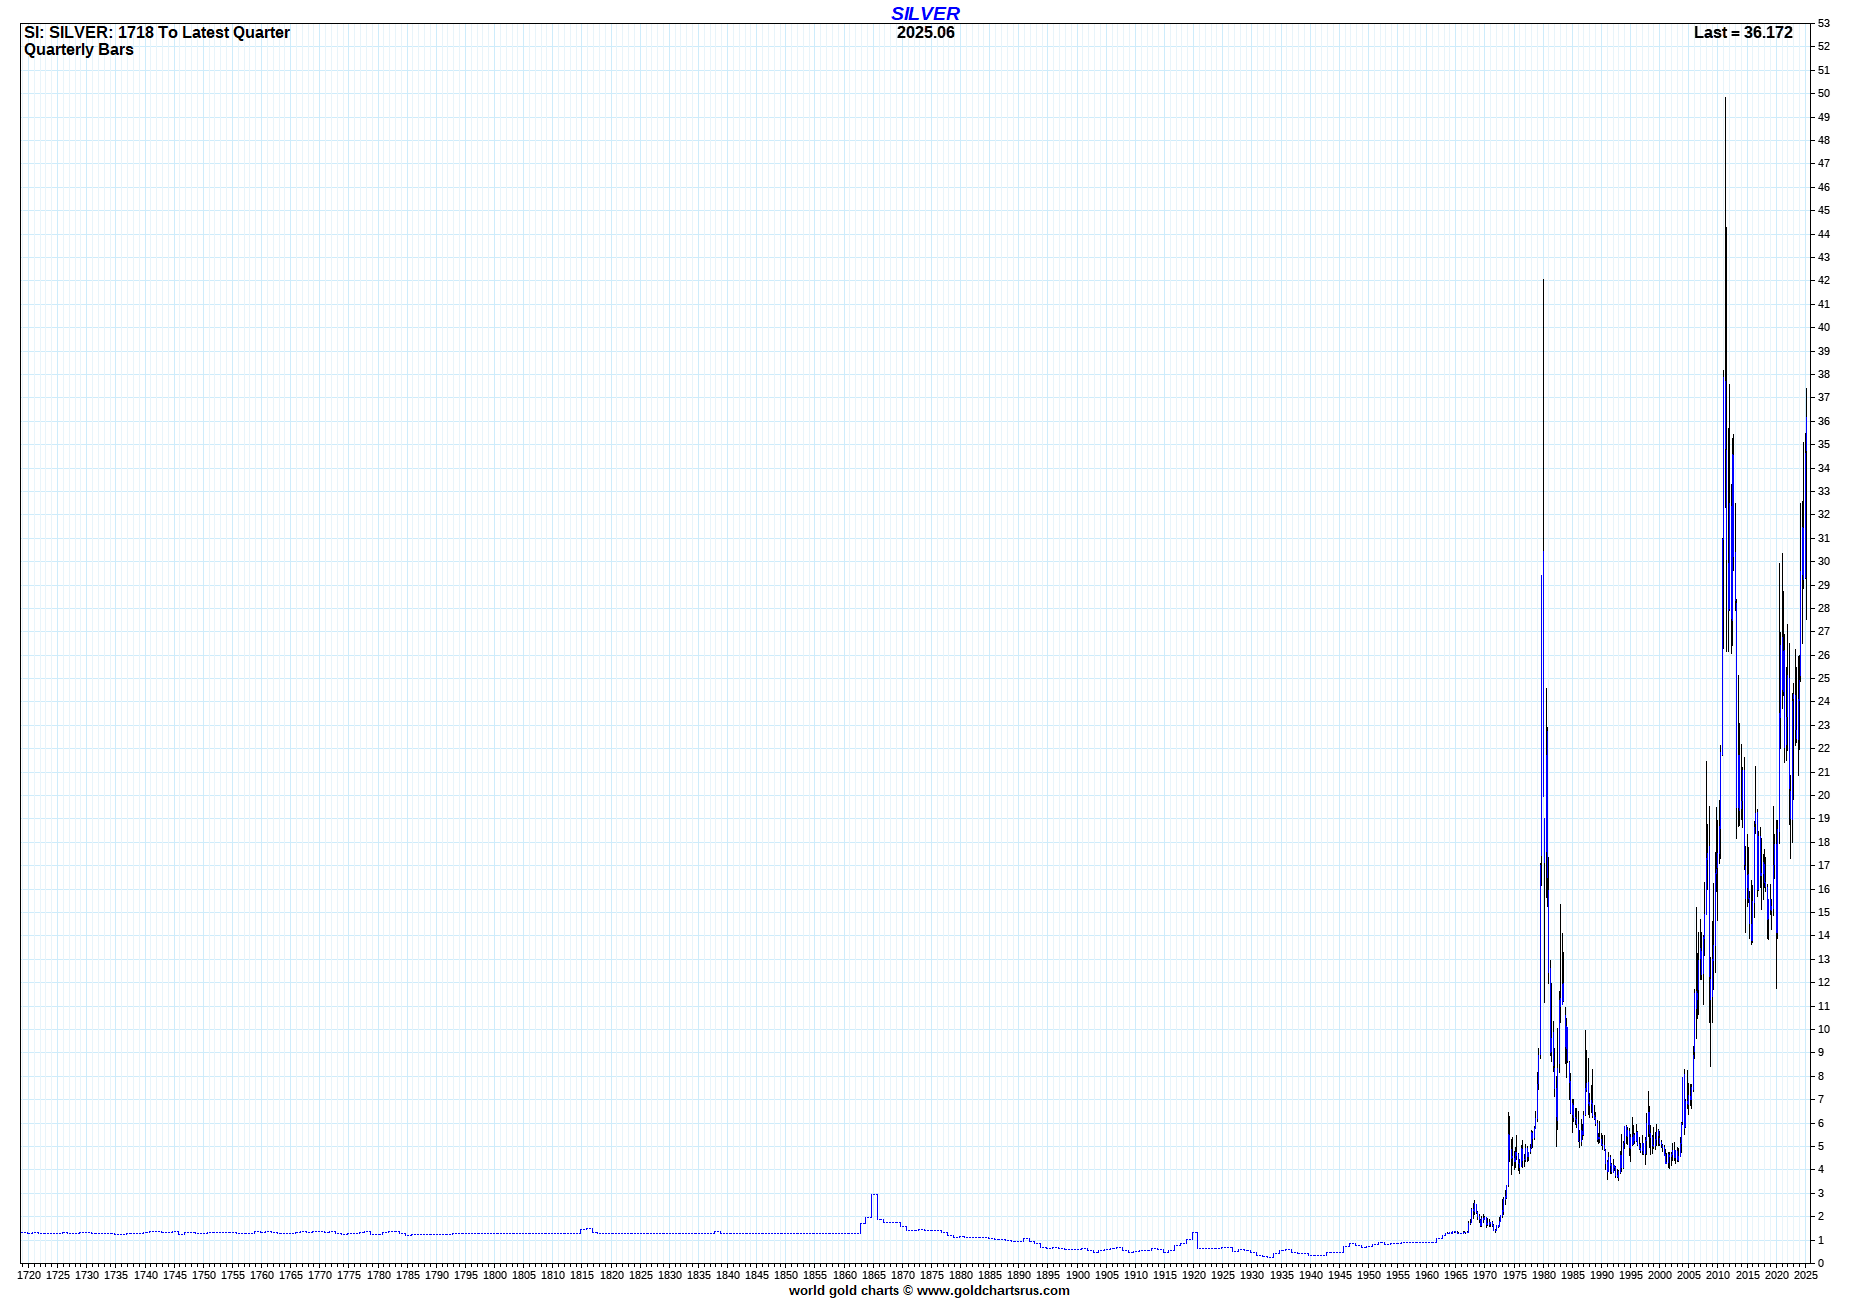The image size is (1850, 1300).
Task: Click the 15 price label on y-axis
Action: point(1824,912)
